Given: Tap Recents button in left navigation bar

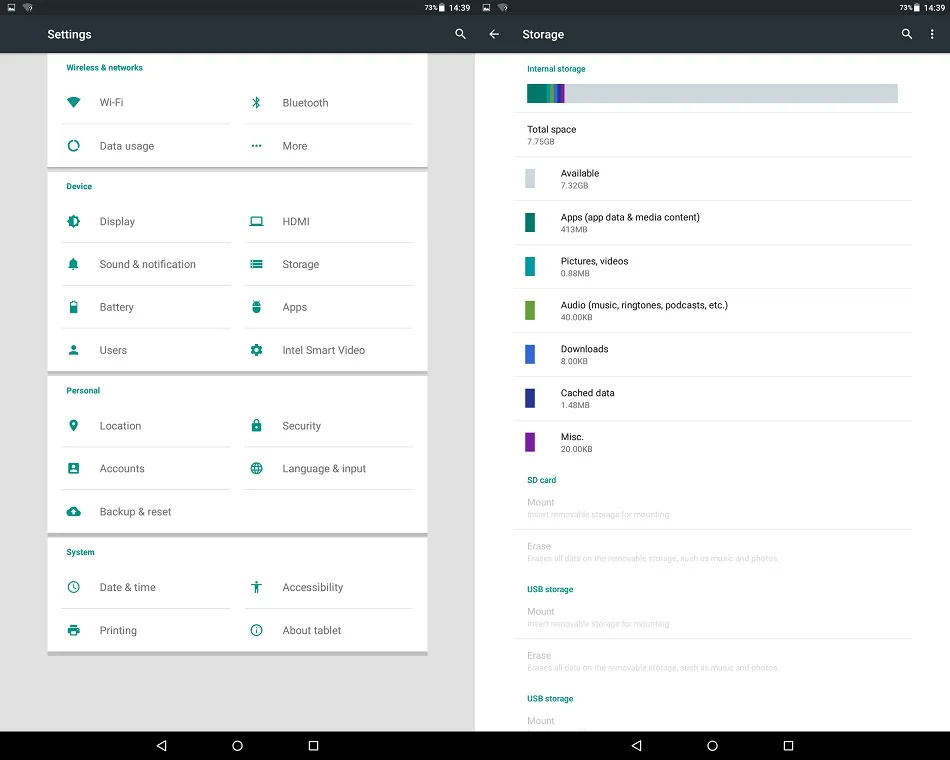Looking at the screenshot, I should click(313, 745).
